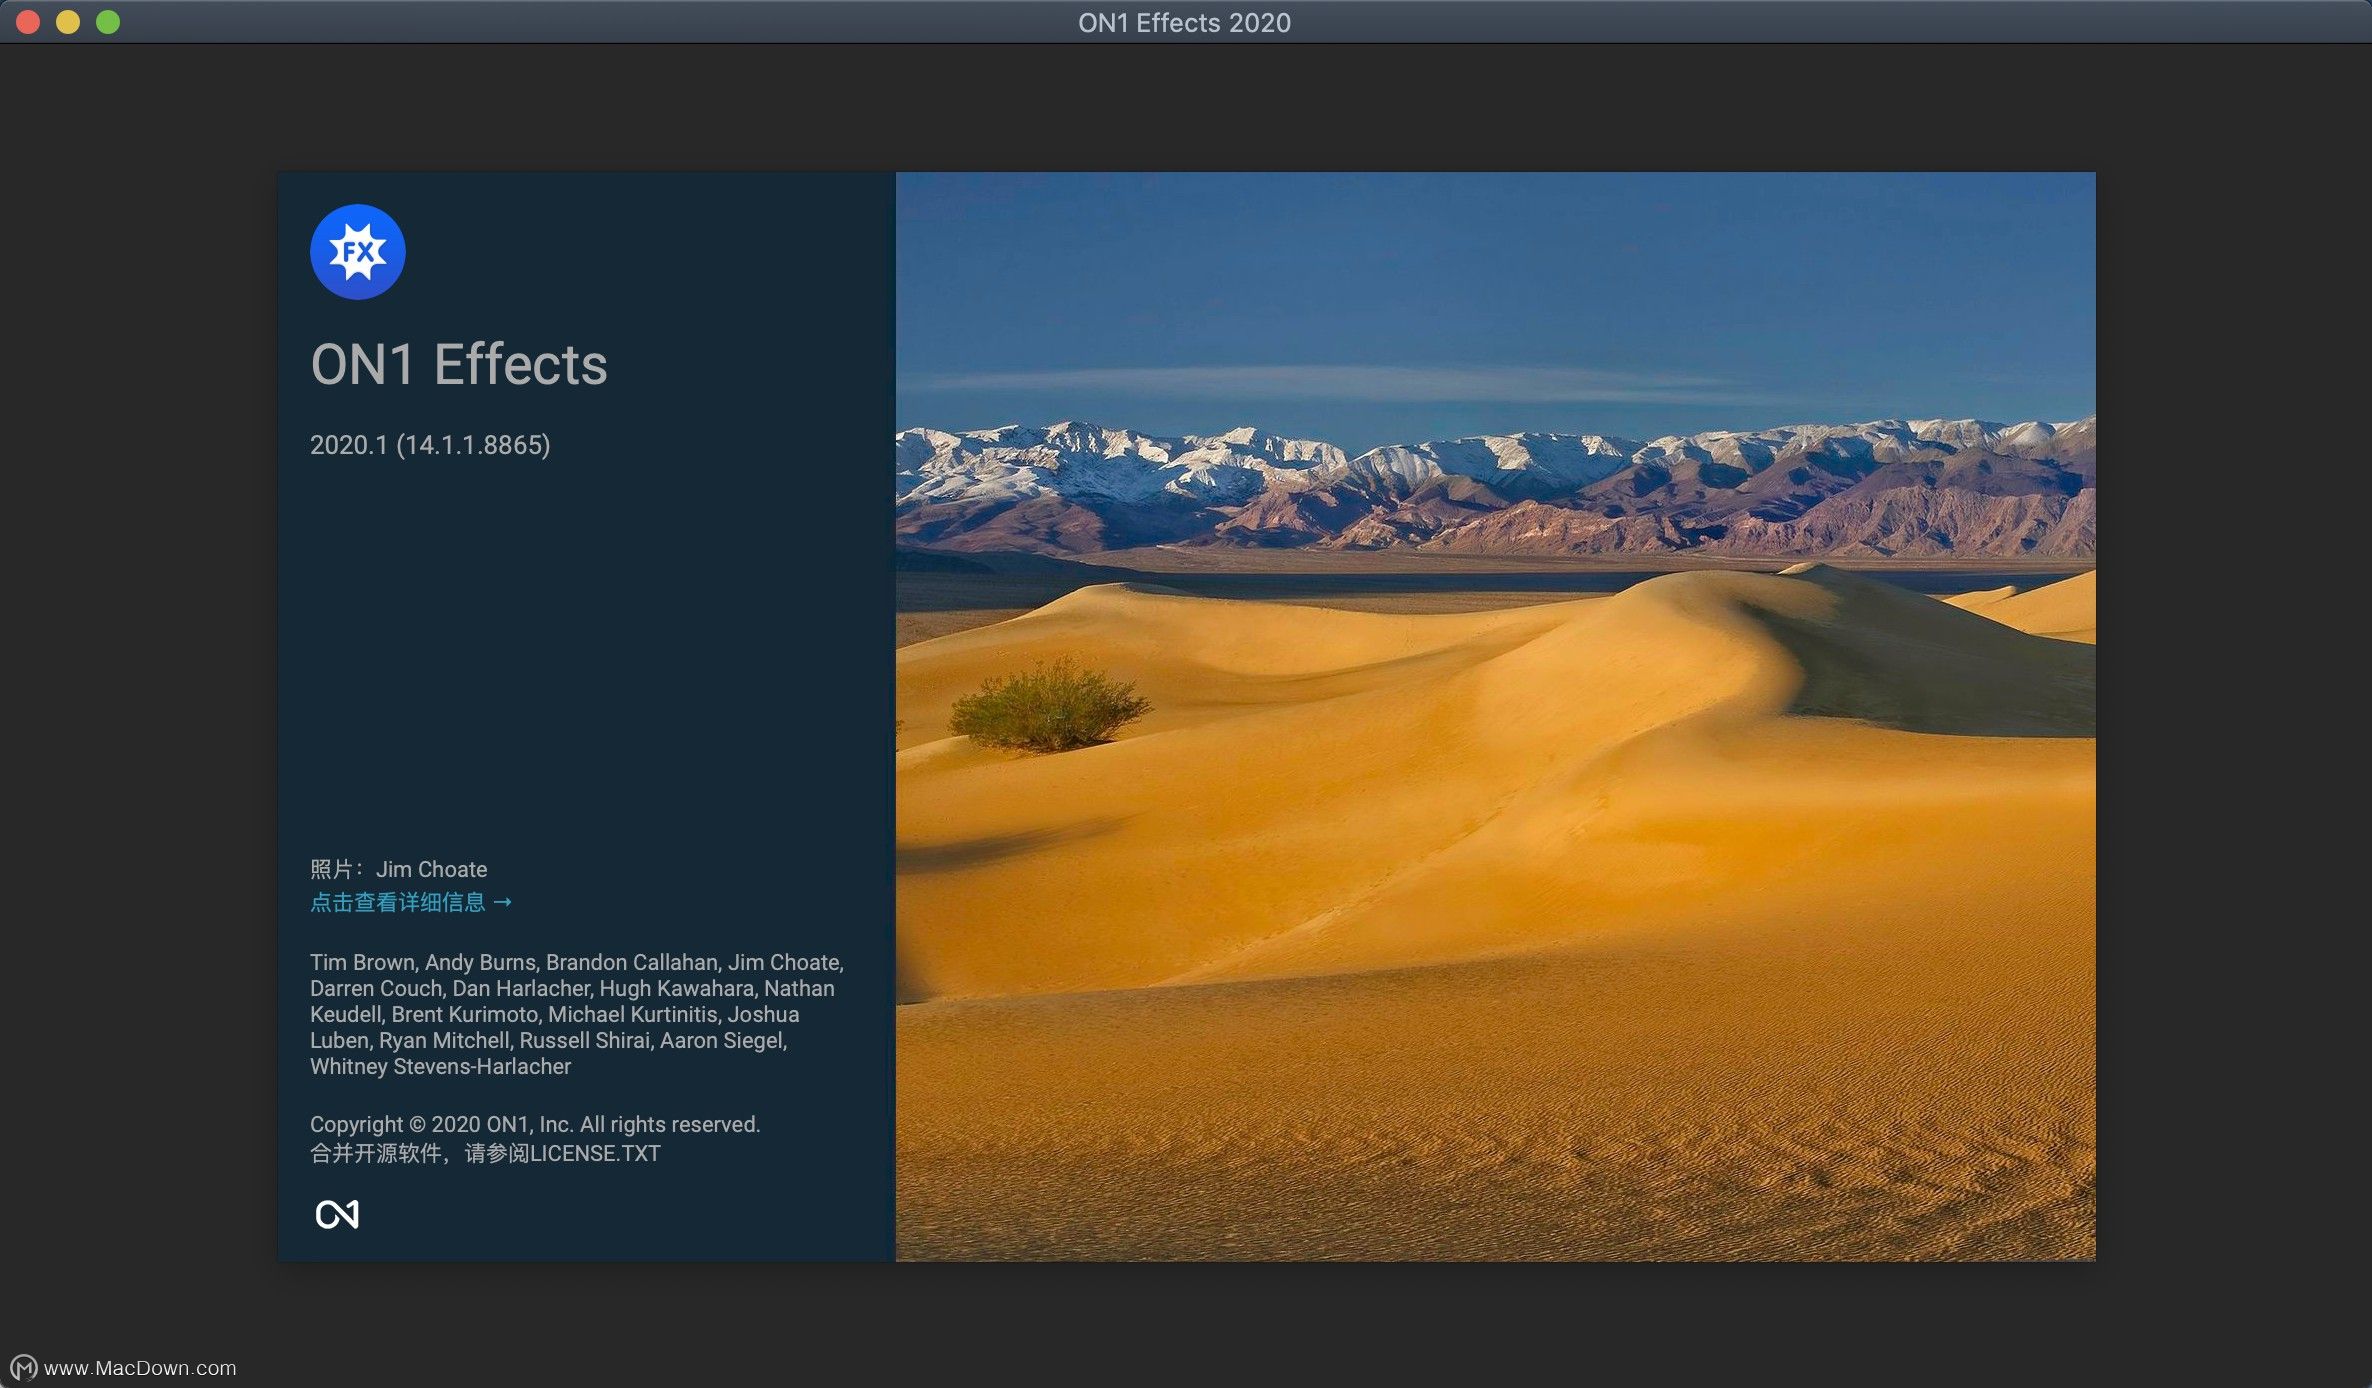Click the blue FX app icon
The height and width of the screenshot is (1388, 2372).
point(357,252)
